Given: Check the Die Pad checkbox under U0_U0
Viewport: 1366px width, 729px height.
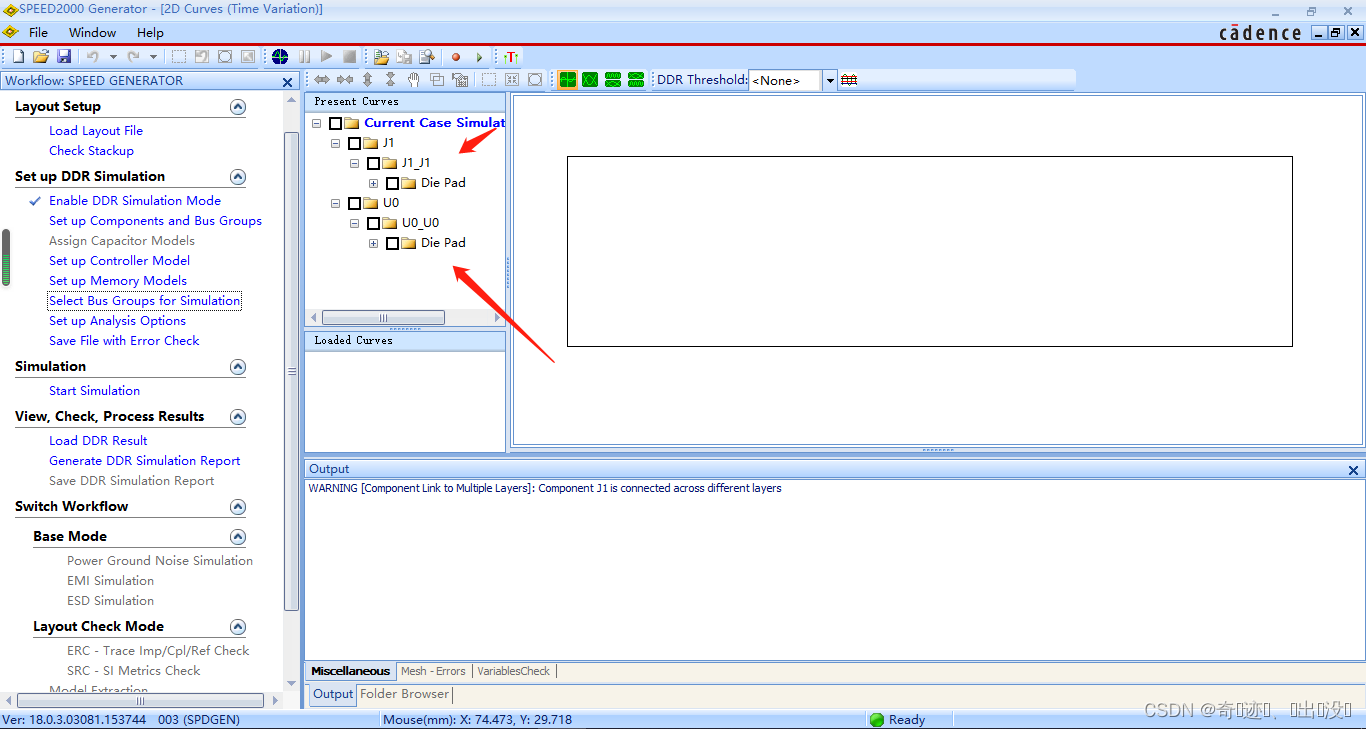Looking at the screenshot, I should click(392, 243).
